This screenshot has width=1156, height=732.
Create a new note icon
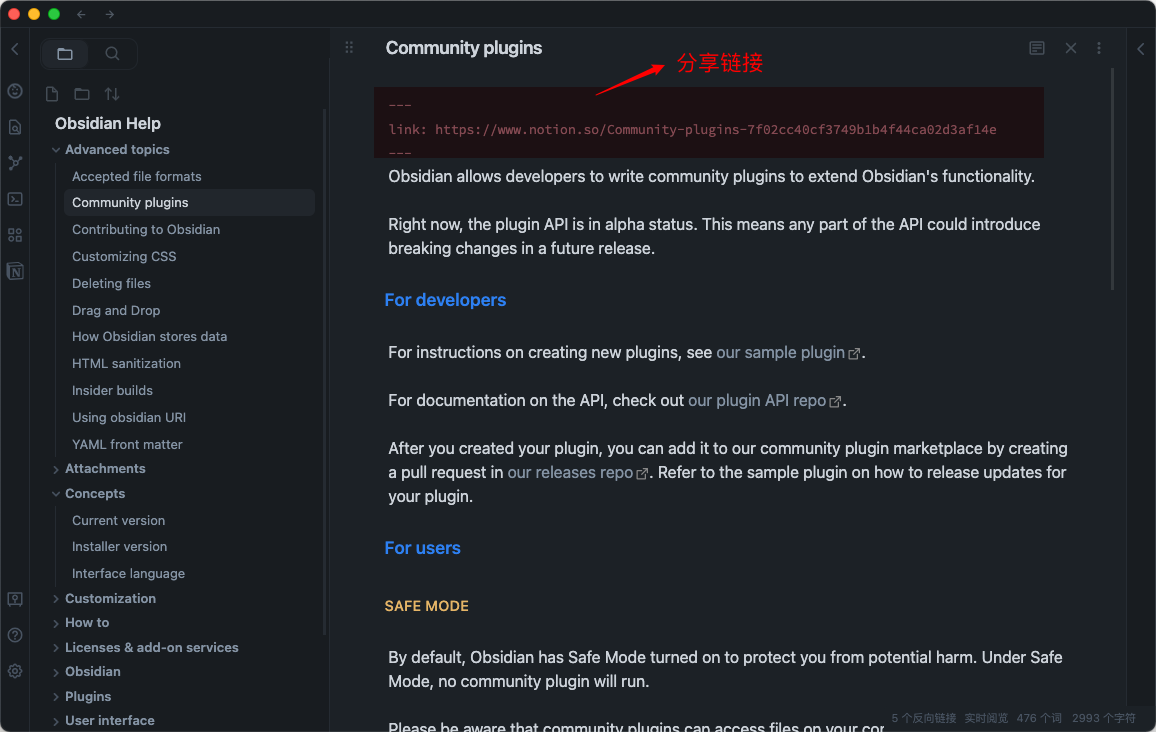(x=52, y=94)
